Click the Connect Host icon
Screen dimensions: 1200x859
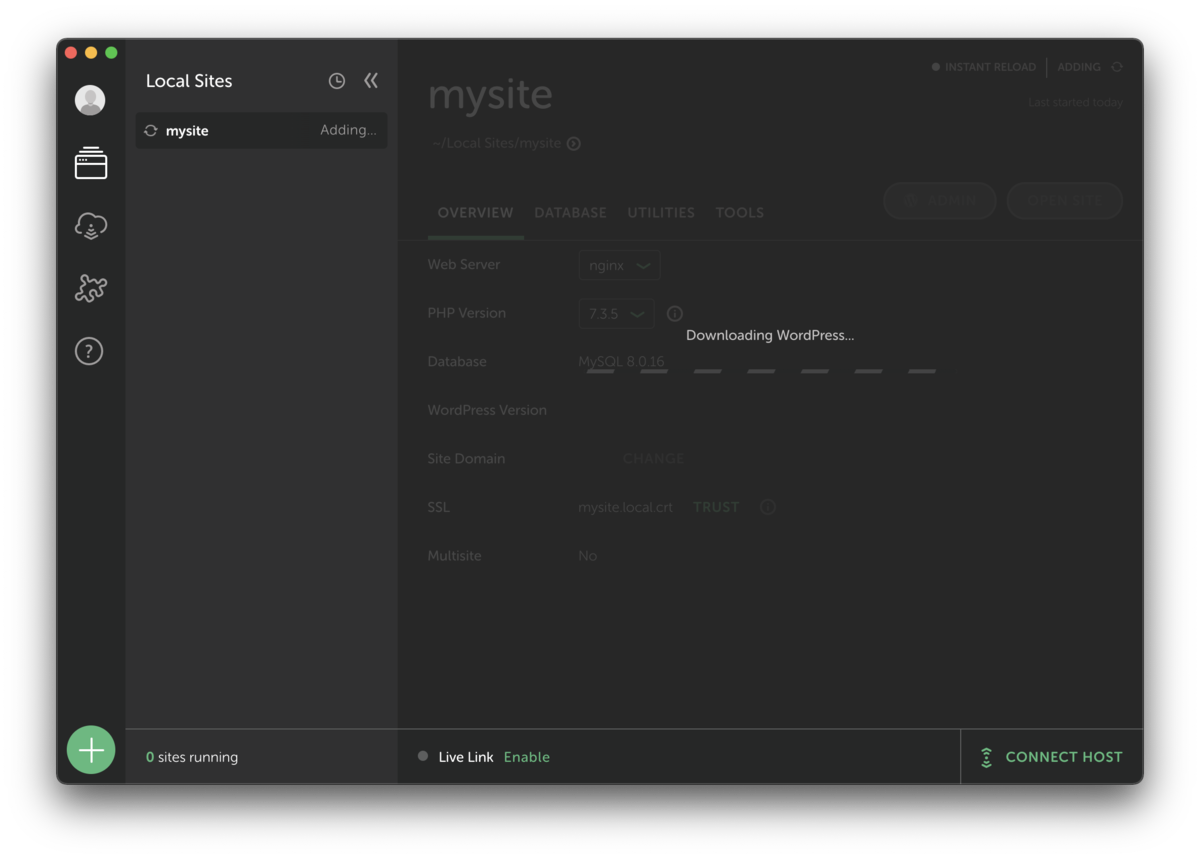[986, 757]
